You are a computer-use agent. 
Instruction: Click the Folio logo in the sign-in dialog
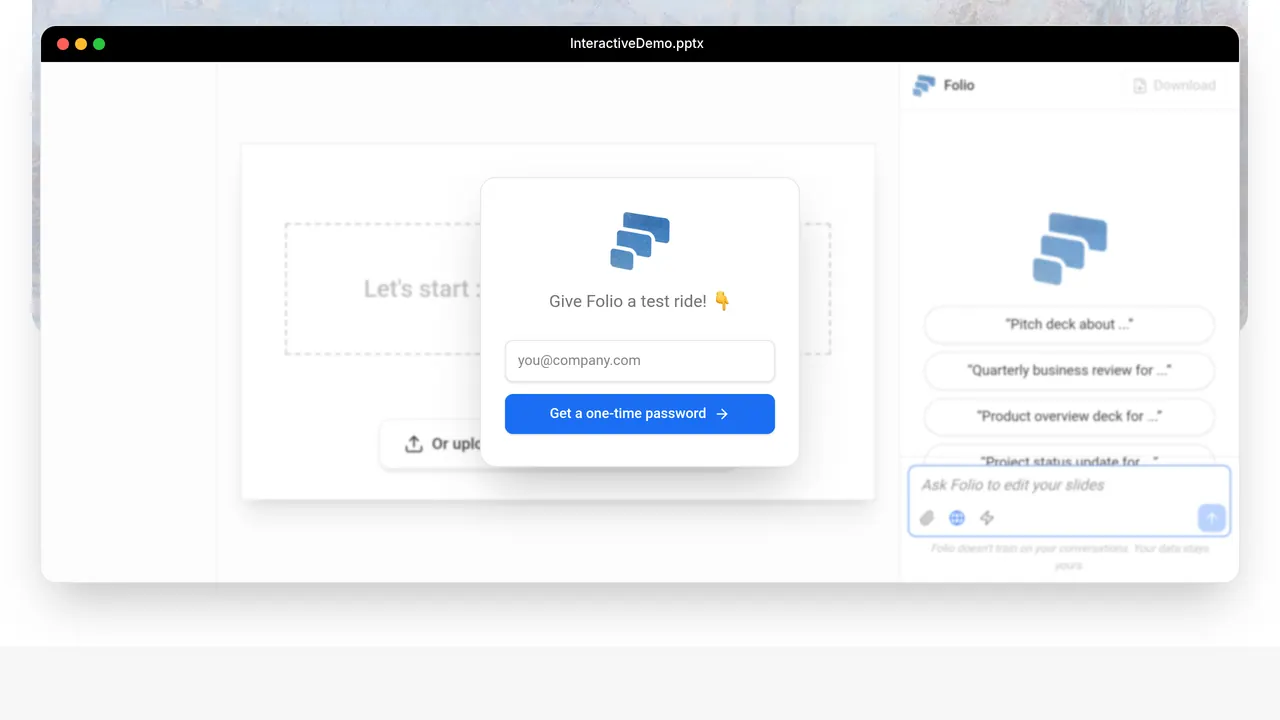[x=640, y=241]
